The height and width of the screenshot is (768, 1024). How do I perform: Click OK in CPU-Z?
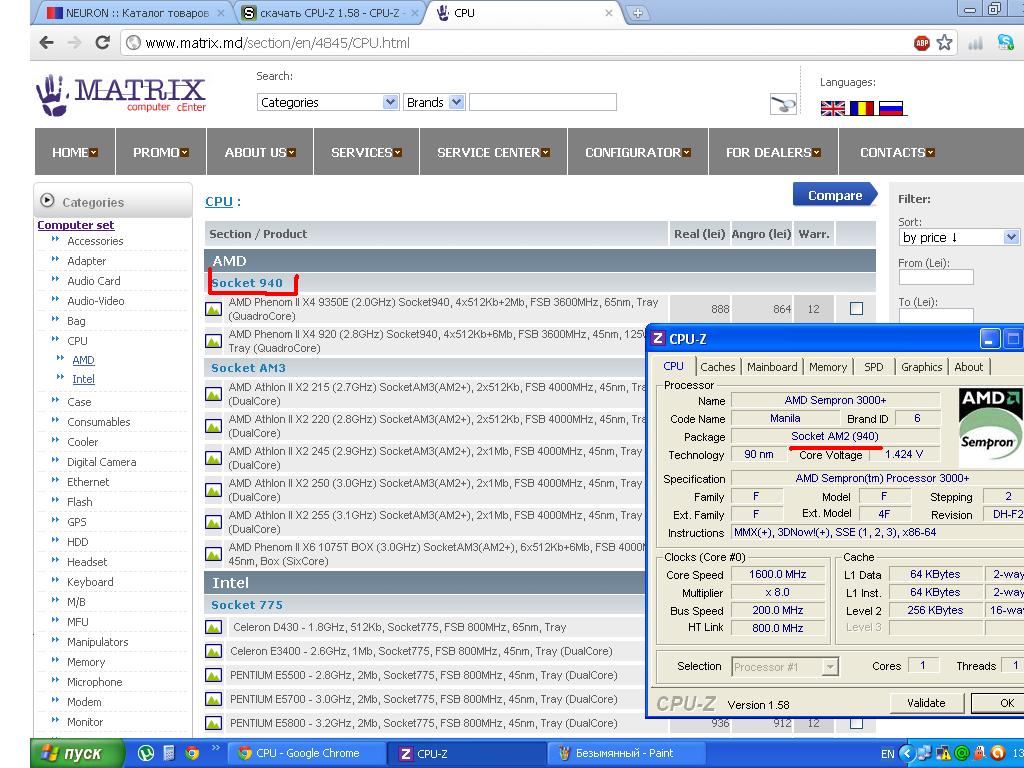[x=998, y=703]
